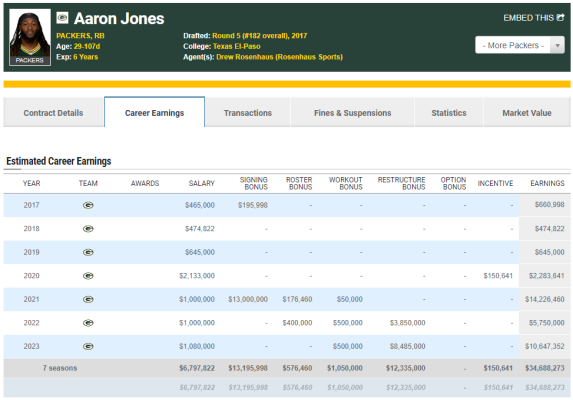Switch to the Market Value tab

pyautogui.click(x=527, y=113)
